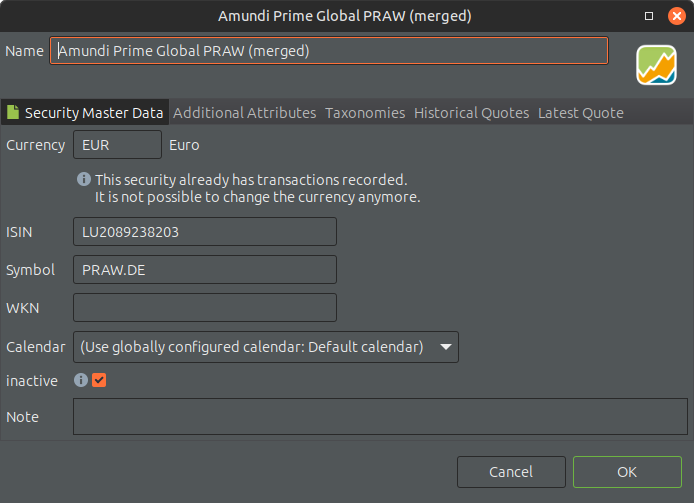
Task: Focus the ISIN input field
Action: [x=205, y=232]
